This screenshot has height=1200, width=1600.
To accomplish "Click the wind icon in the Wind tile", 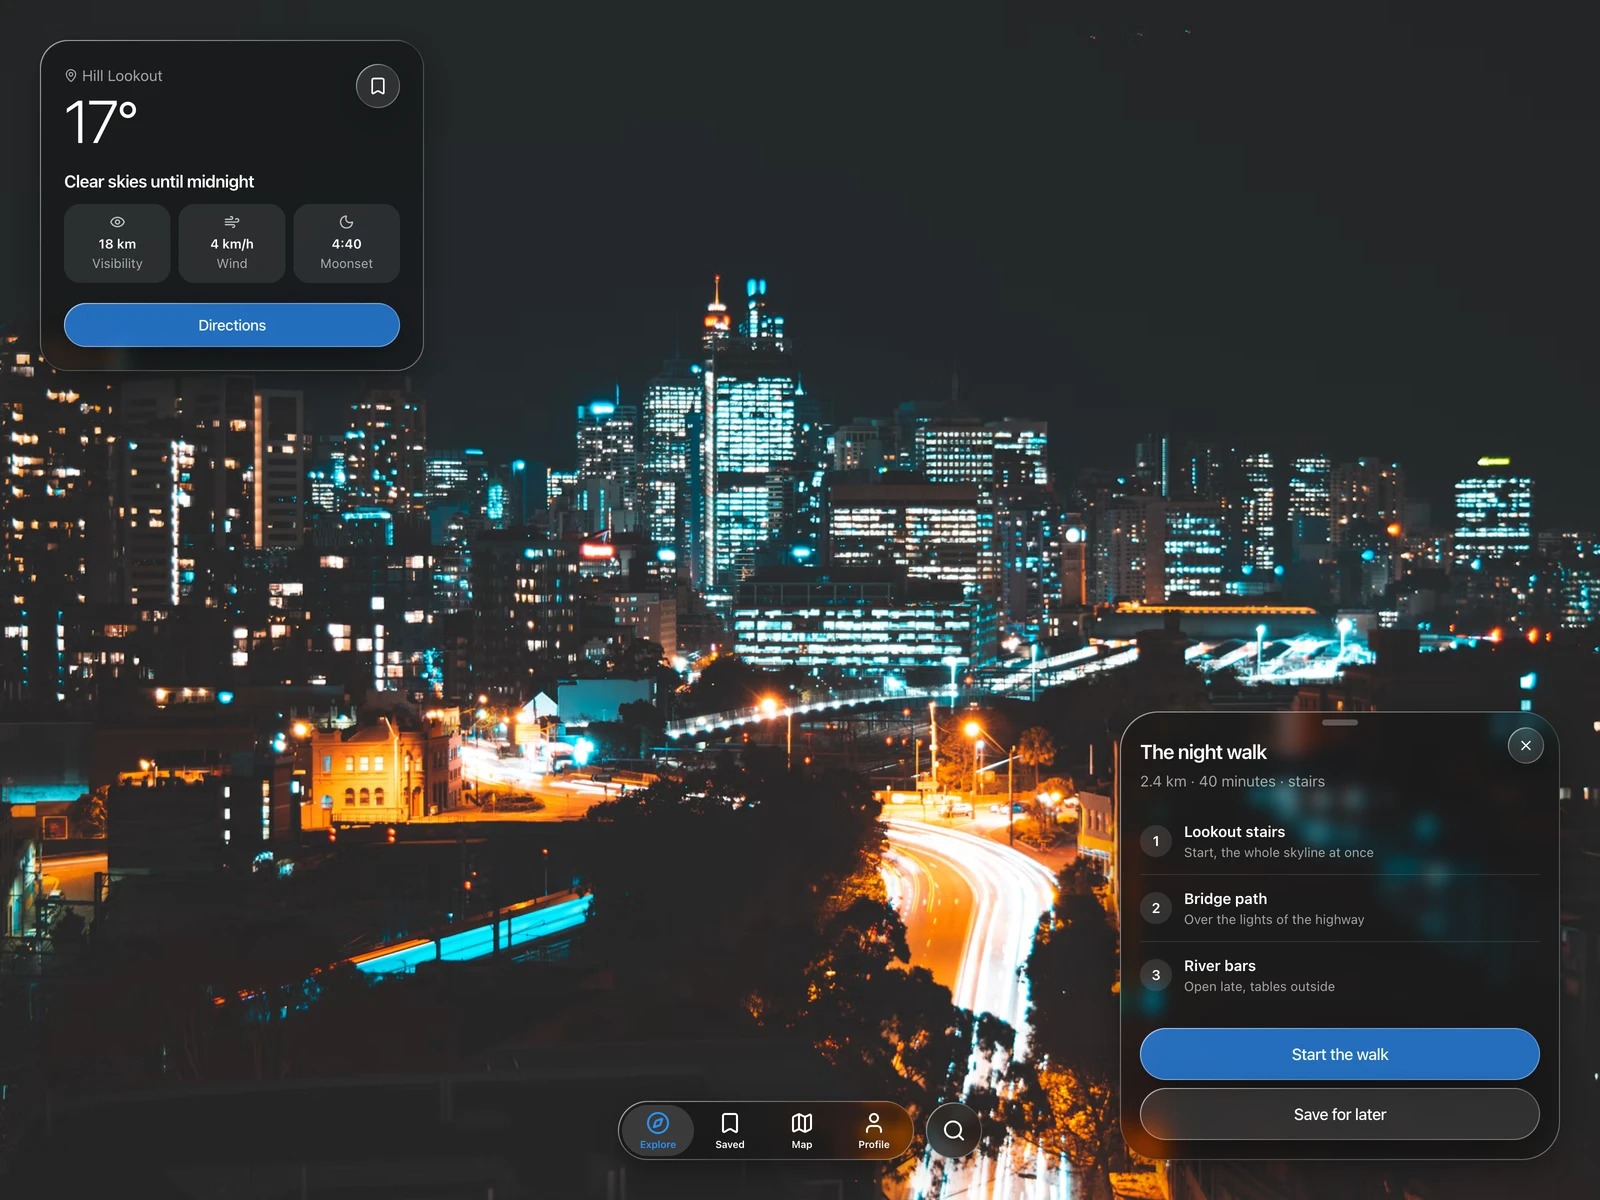I will (x=232, y=222).
